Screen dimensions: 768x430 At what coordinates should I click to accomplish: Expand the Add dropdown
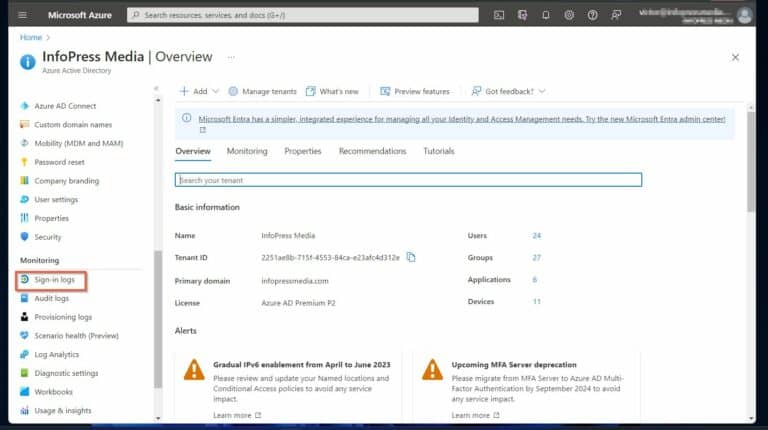[199, 91]
